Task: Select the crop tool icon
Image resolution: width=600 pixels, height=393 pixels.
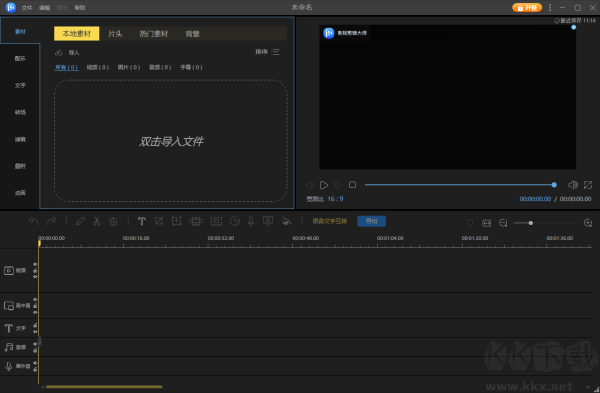Action: pos(159,221)
